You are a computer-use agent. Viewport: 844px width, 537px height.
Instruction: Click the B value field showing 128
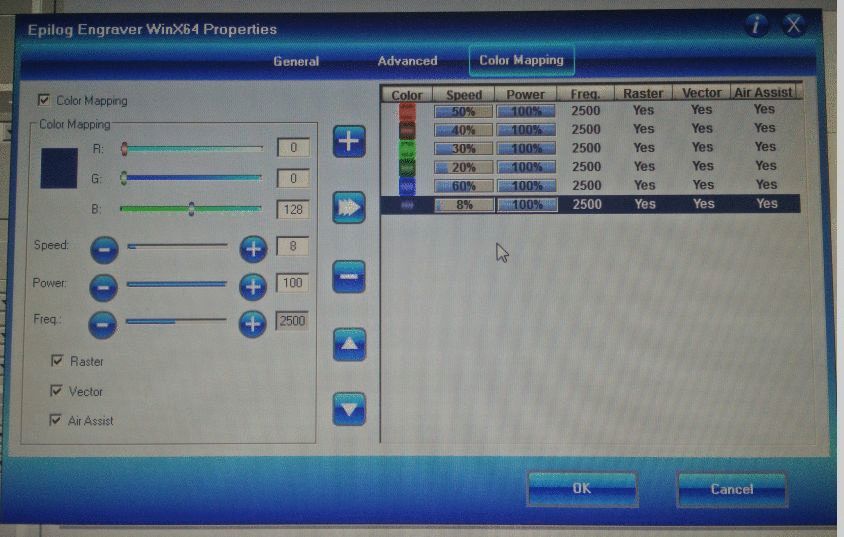(x=293, y=209)
